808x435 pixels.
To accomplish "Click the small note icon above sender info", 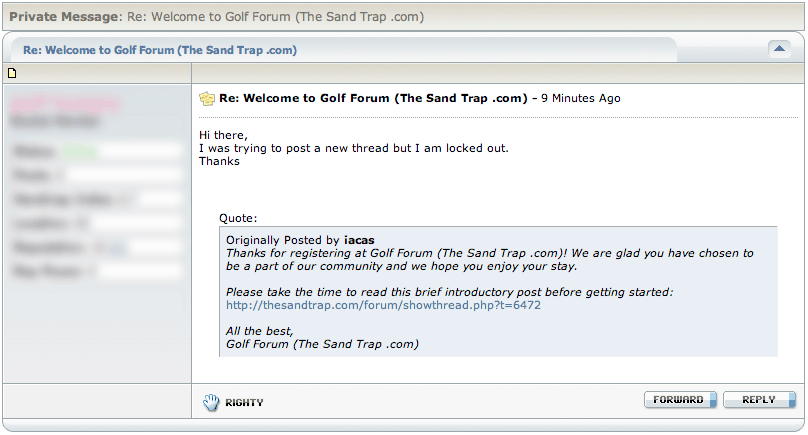I will [12, 73].
